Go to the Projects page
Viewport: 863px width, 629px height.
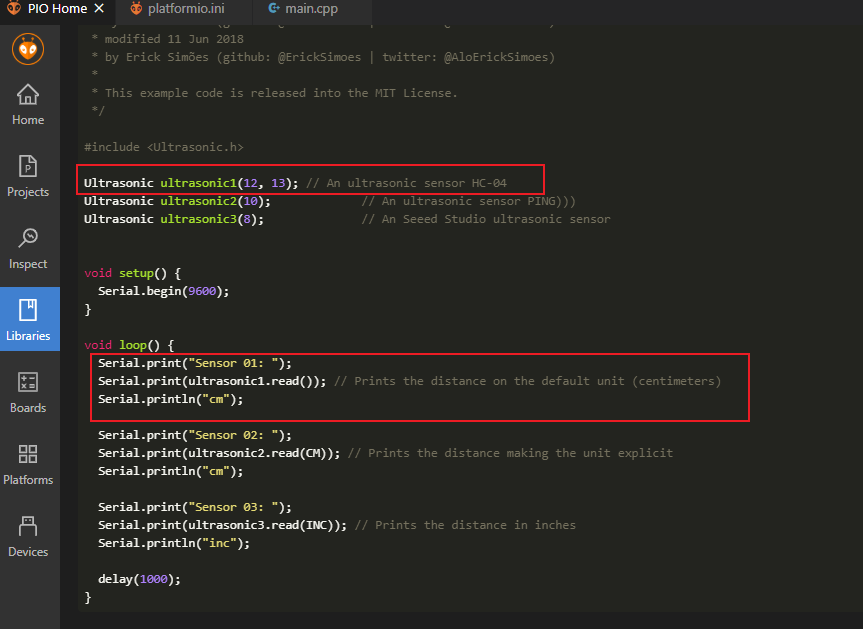[28, 178]
